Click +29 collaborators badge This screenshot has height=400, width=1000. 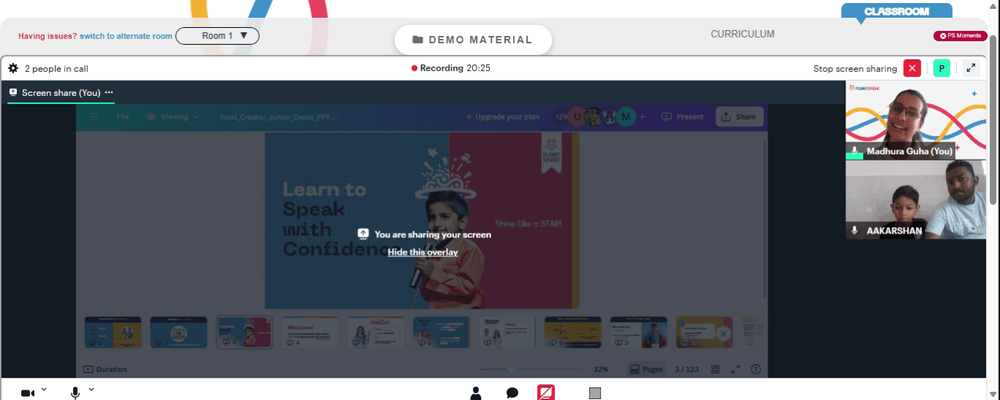coord(561,117)
